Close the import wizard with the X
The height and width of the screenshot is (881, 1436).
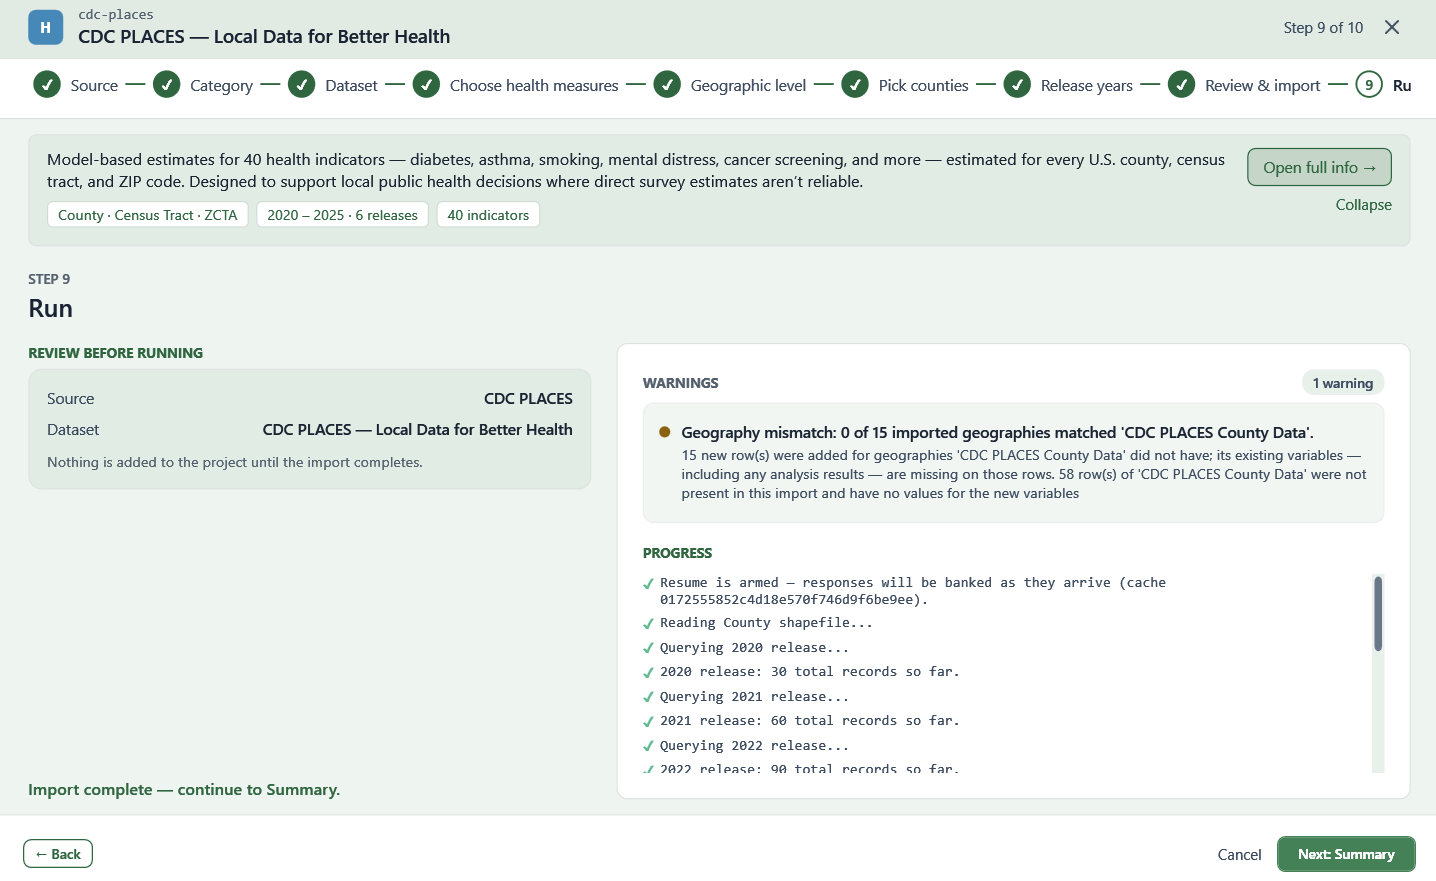click(1392, 27)
